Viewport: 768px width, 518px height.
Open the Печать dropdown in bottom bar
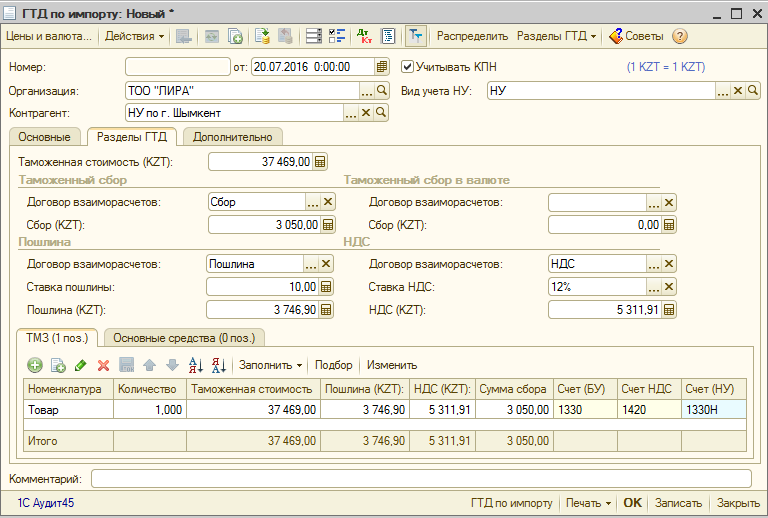point(587,503)
